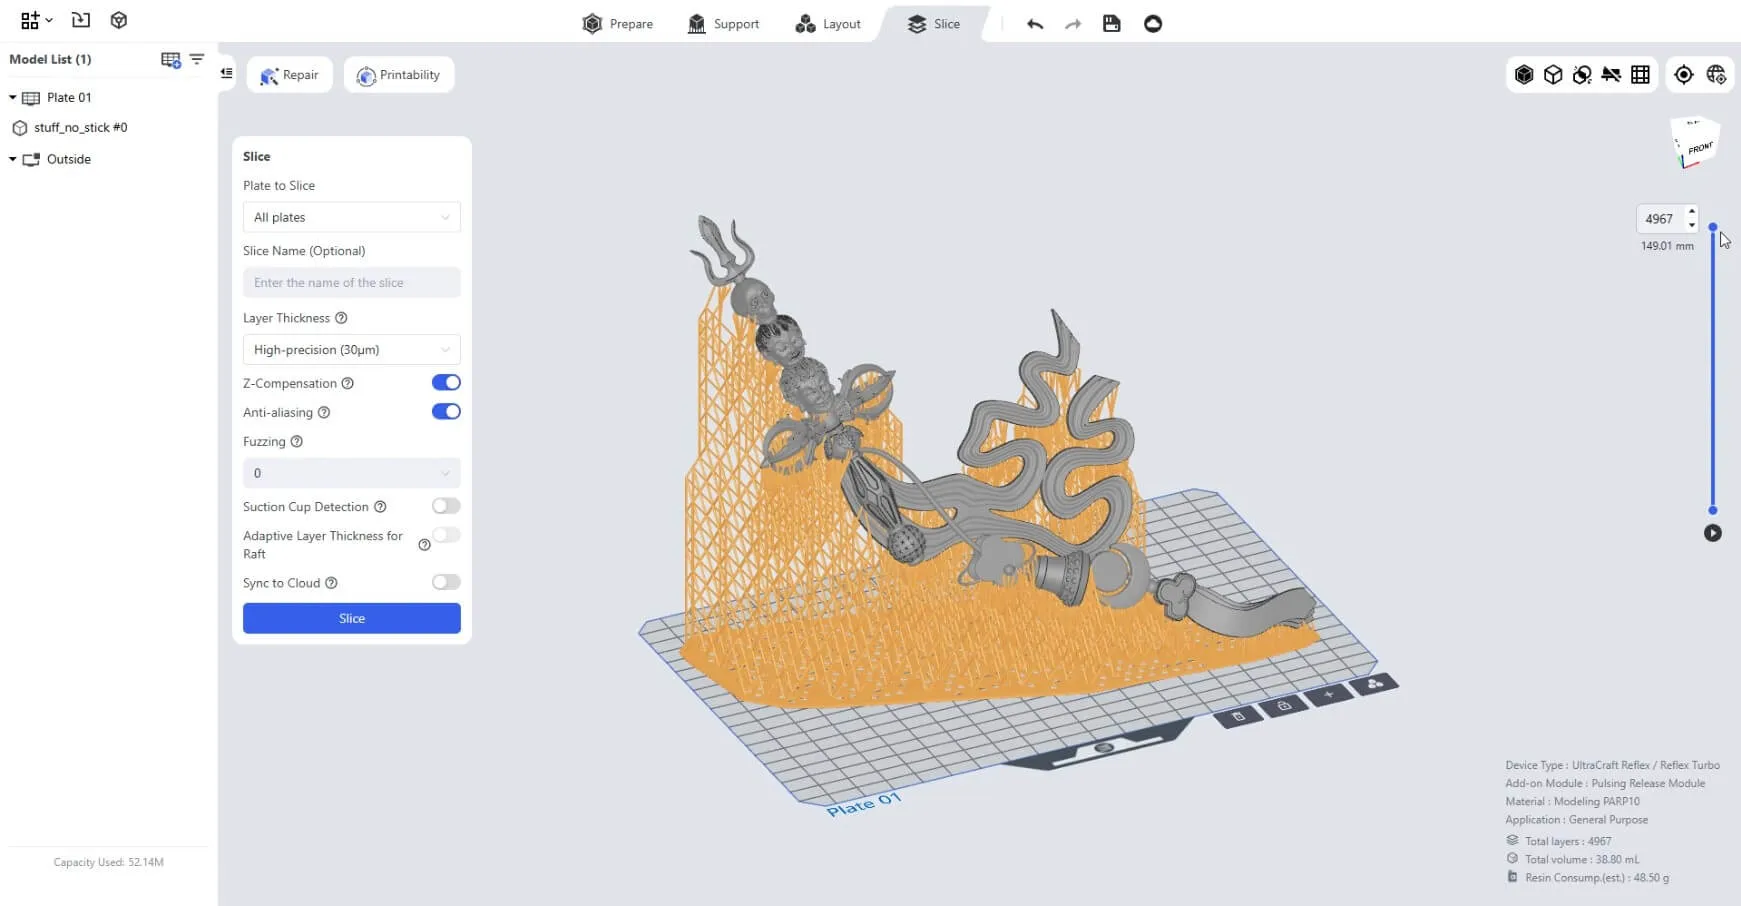Open the Plate to Slice dropdown
The height and width of the screenshot is (906, 1741).
351,218
